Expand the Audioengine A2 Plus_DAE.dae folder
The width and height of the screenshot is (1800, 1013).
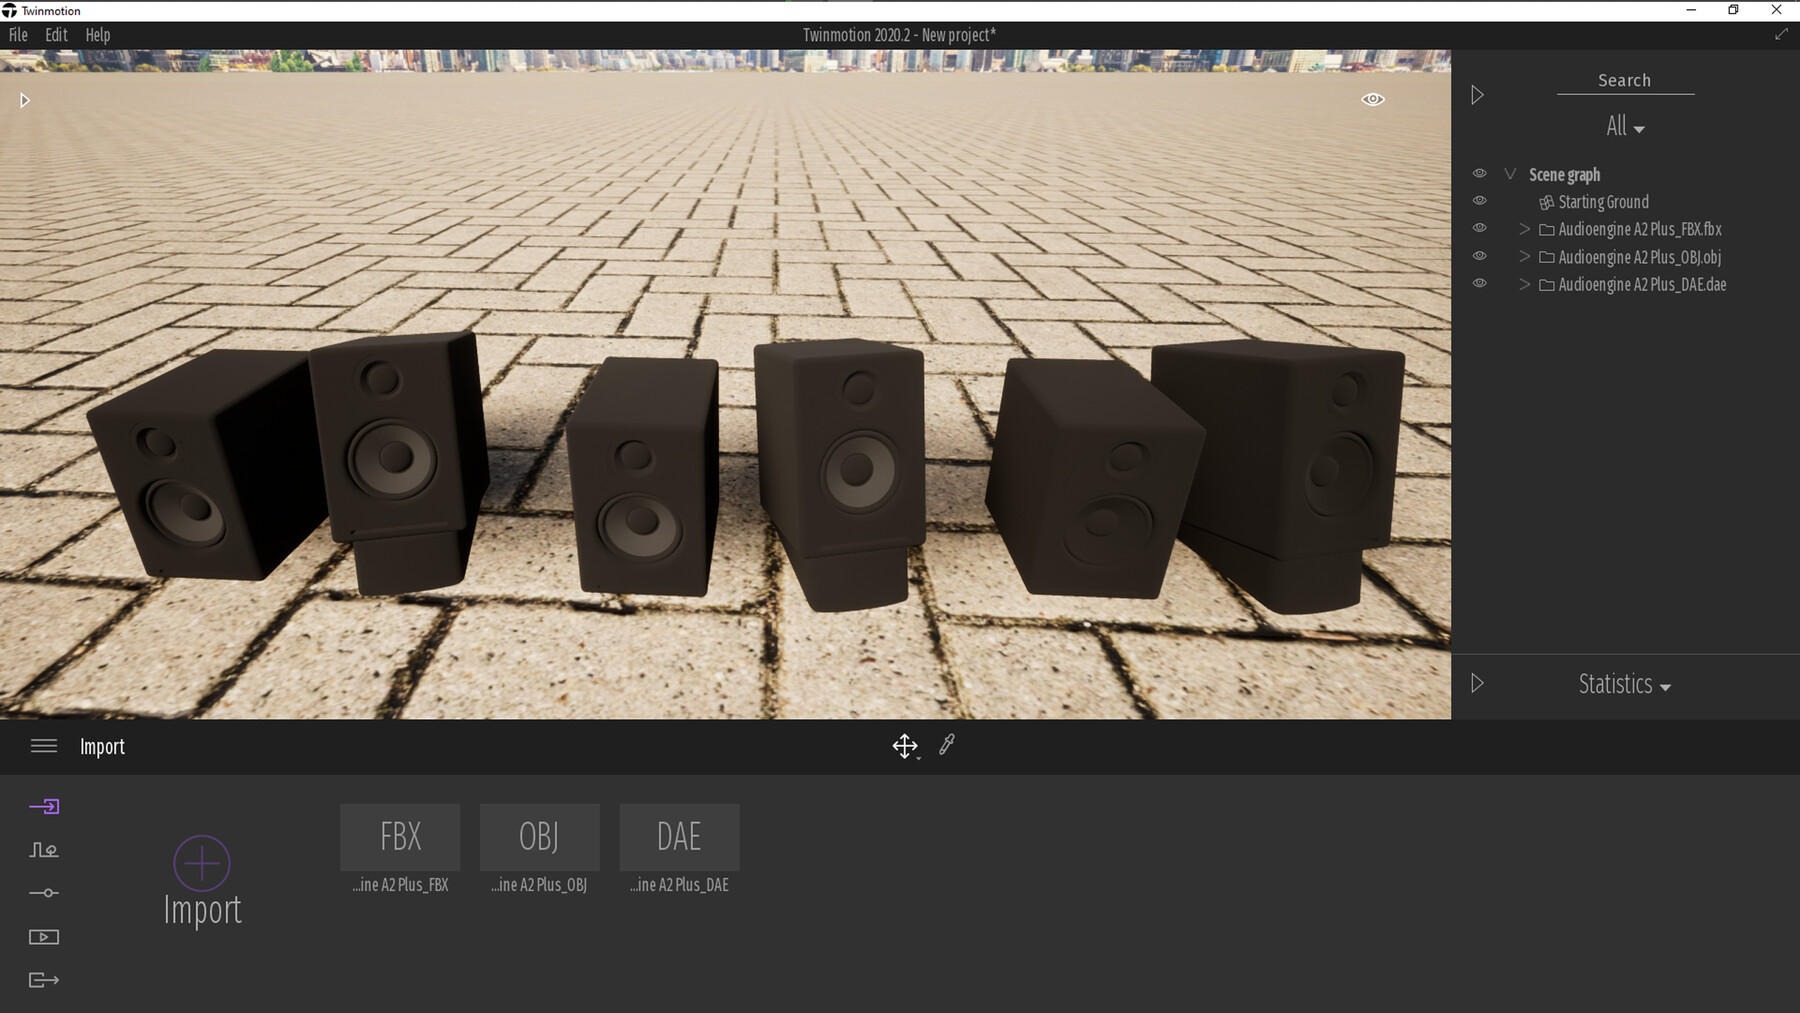[1524, 285]
